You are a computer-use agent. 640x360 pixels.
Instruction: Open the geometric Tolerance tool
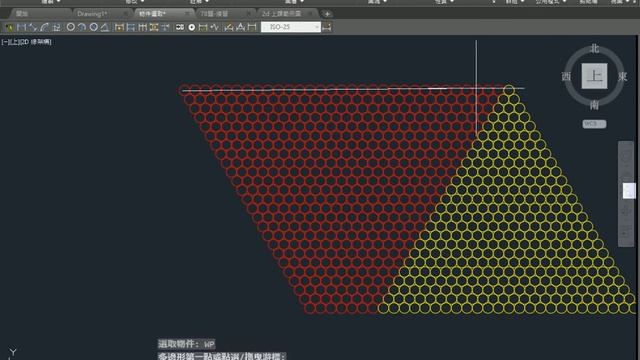coord(180,27)
